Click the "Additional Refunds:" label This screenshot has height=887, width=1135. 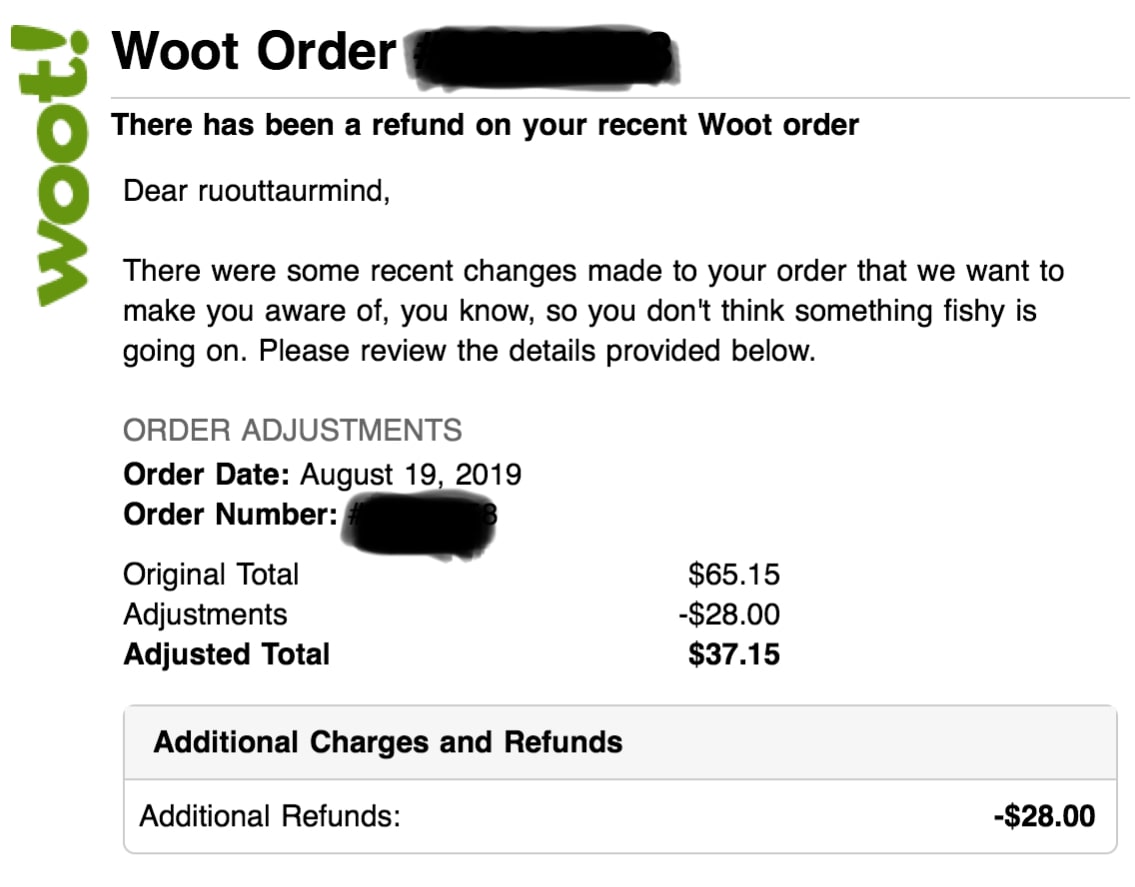point(270,817)
